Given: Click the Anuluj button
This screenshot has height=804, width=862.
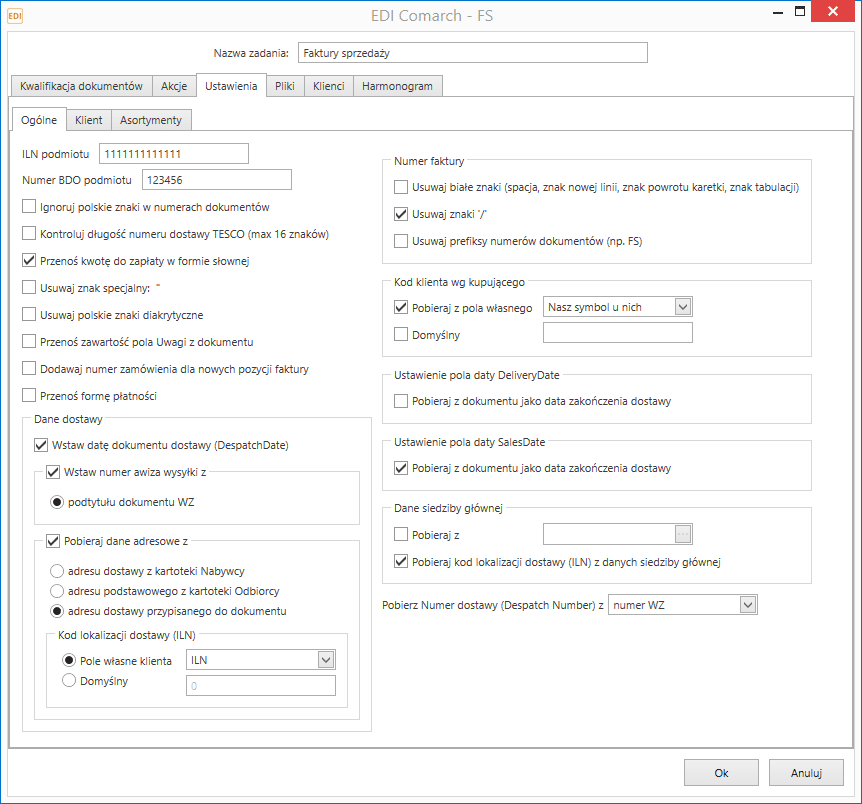Looking at the screenshot, I should click(806, 773).
